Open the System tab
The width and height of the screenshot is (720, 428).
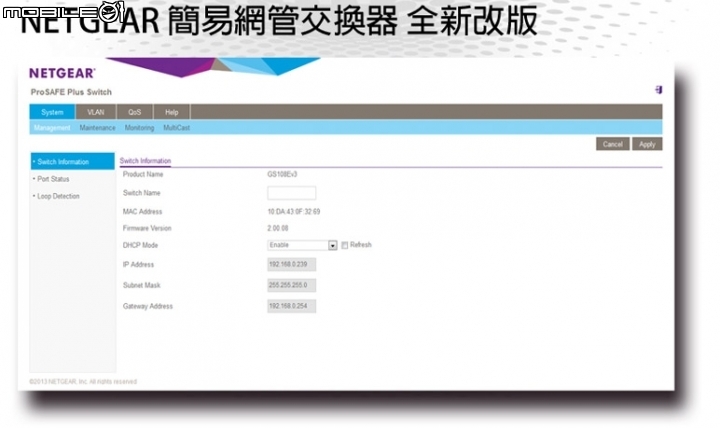[52, 112]
